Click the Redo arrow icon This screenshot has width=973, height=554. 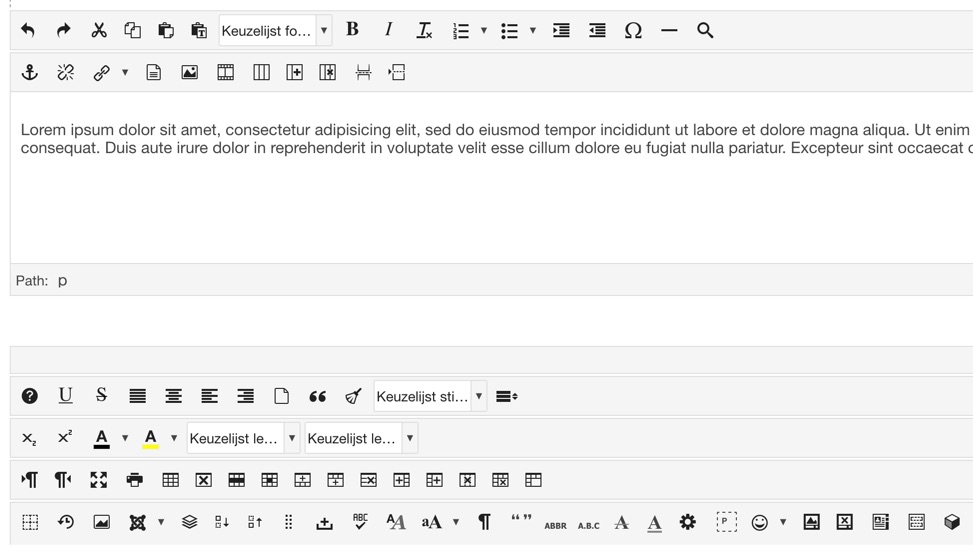(x=63, y=30)
